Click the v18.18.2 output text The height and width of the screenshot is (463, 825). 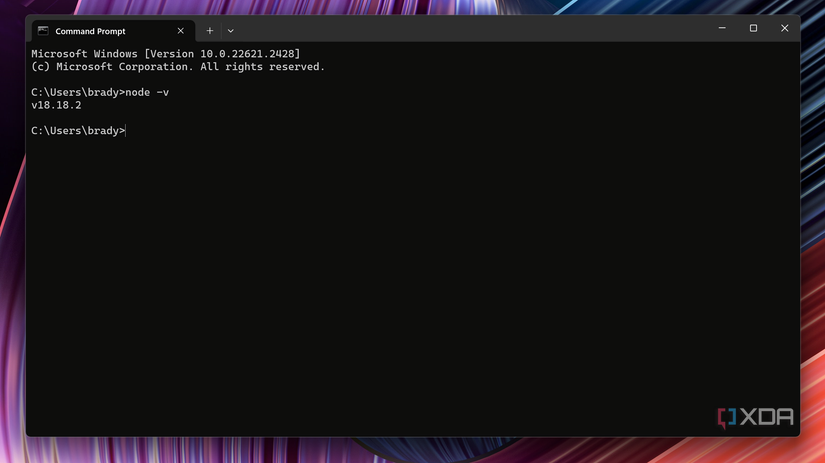pos(56,105)
